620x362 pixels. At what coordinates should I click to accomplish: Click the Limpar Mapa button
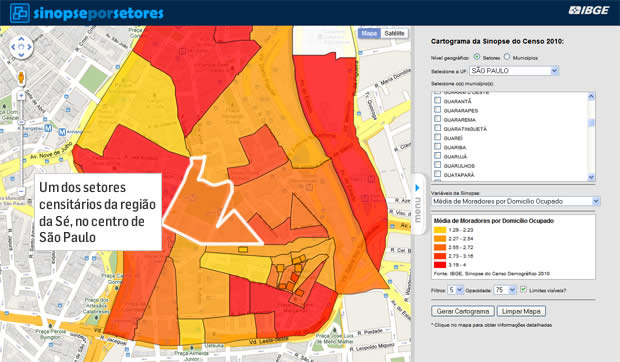click(x=521, y=311)
